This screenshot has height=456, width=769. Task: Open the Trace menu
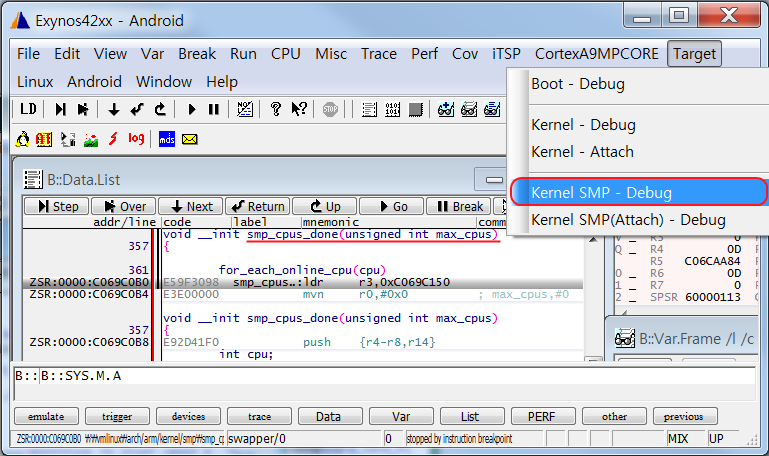point(379,54)
